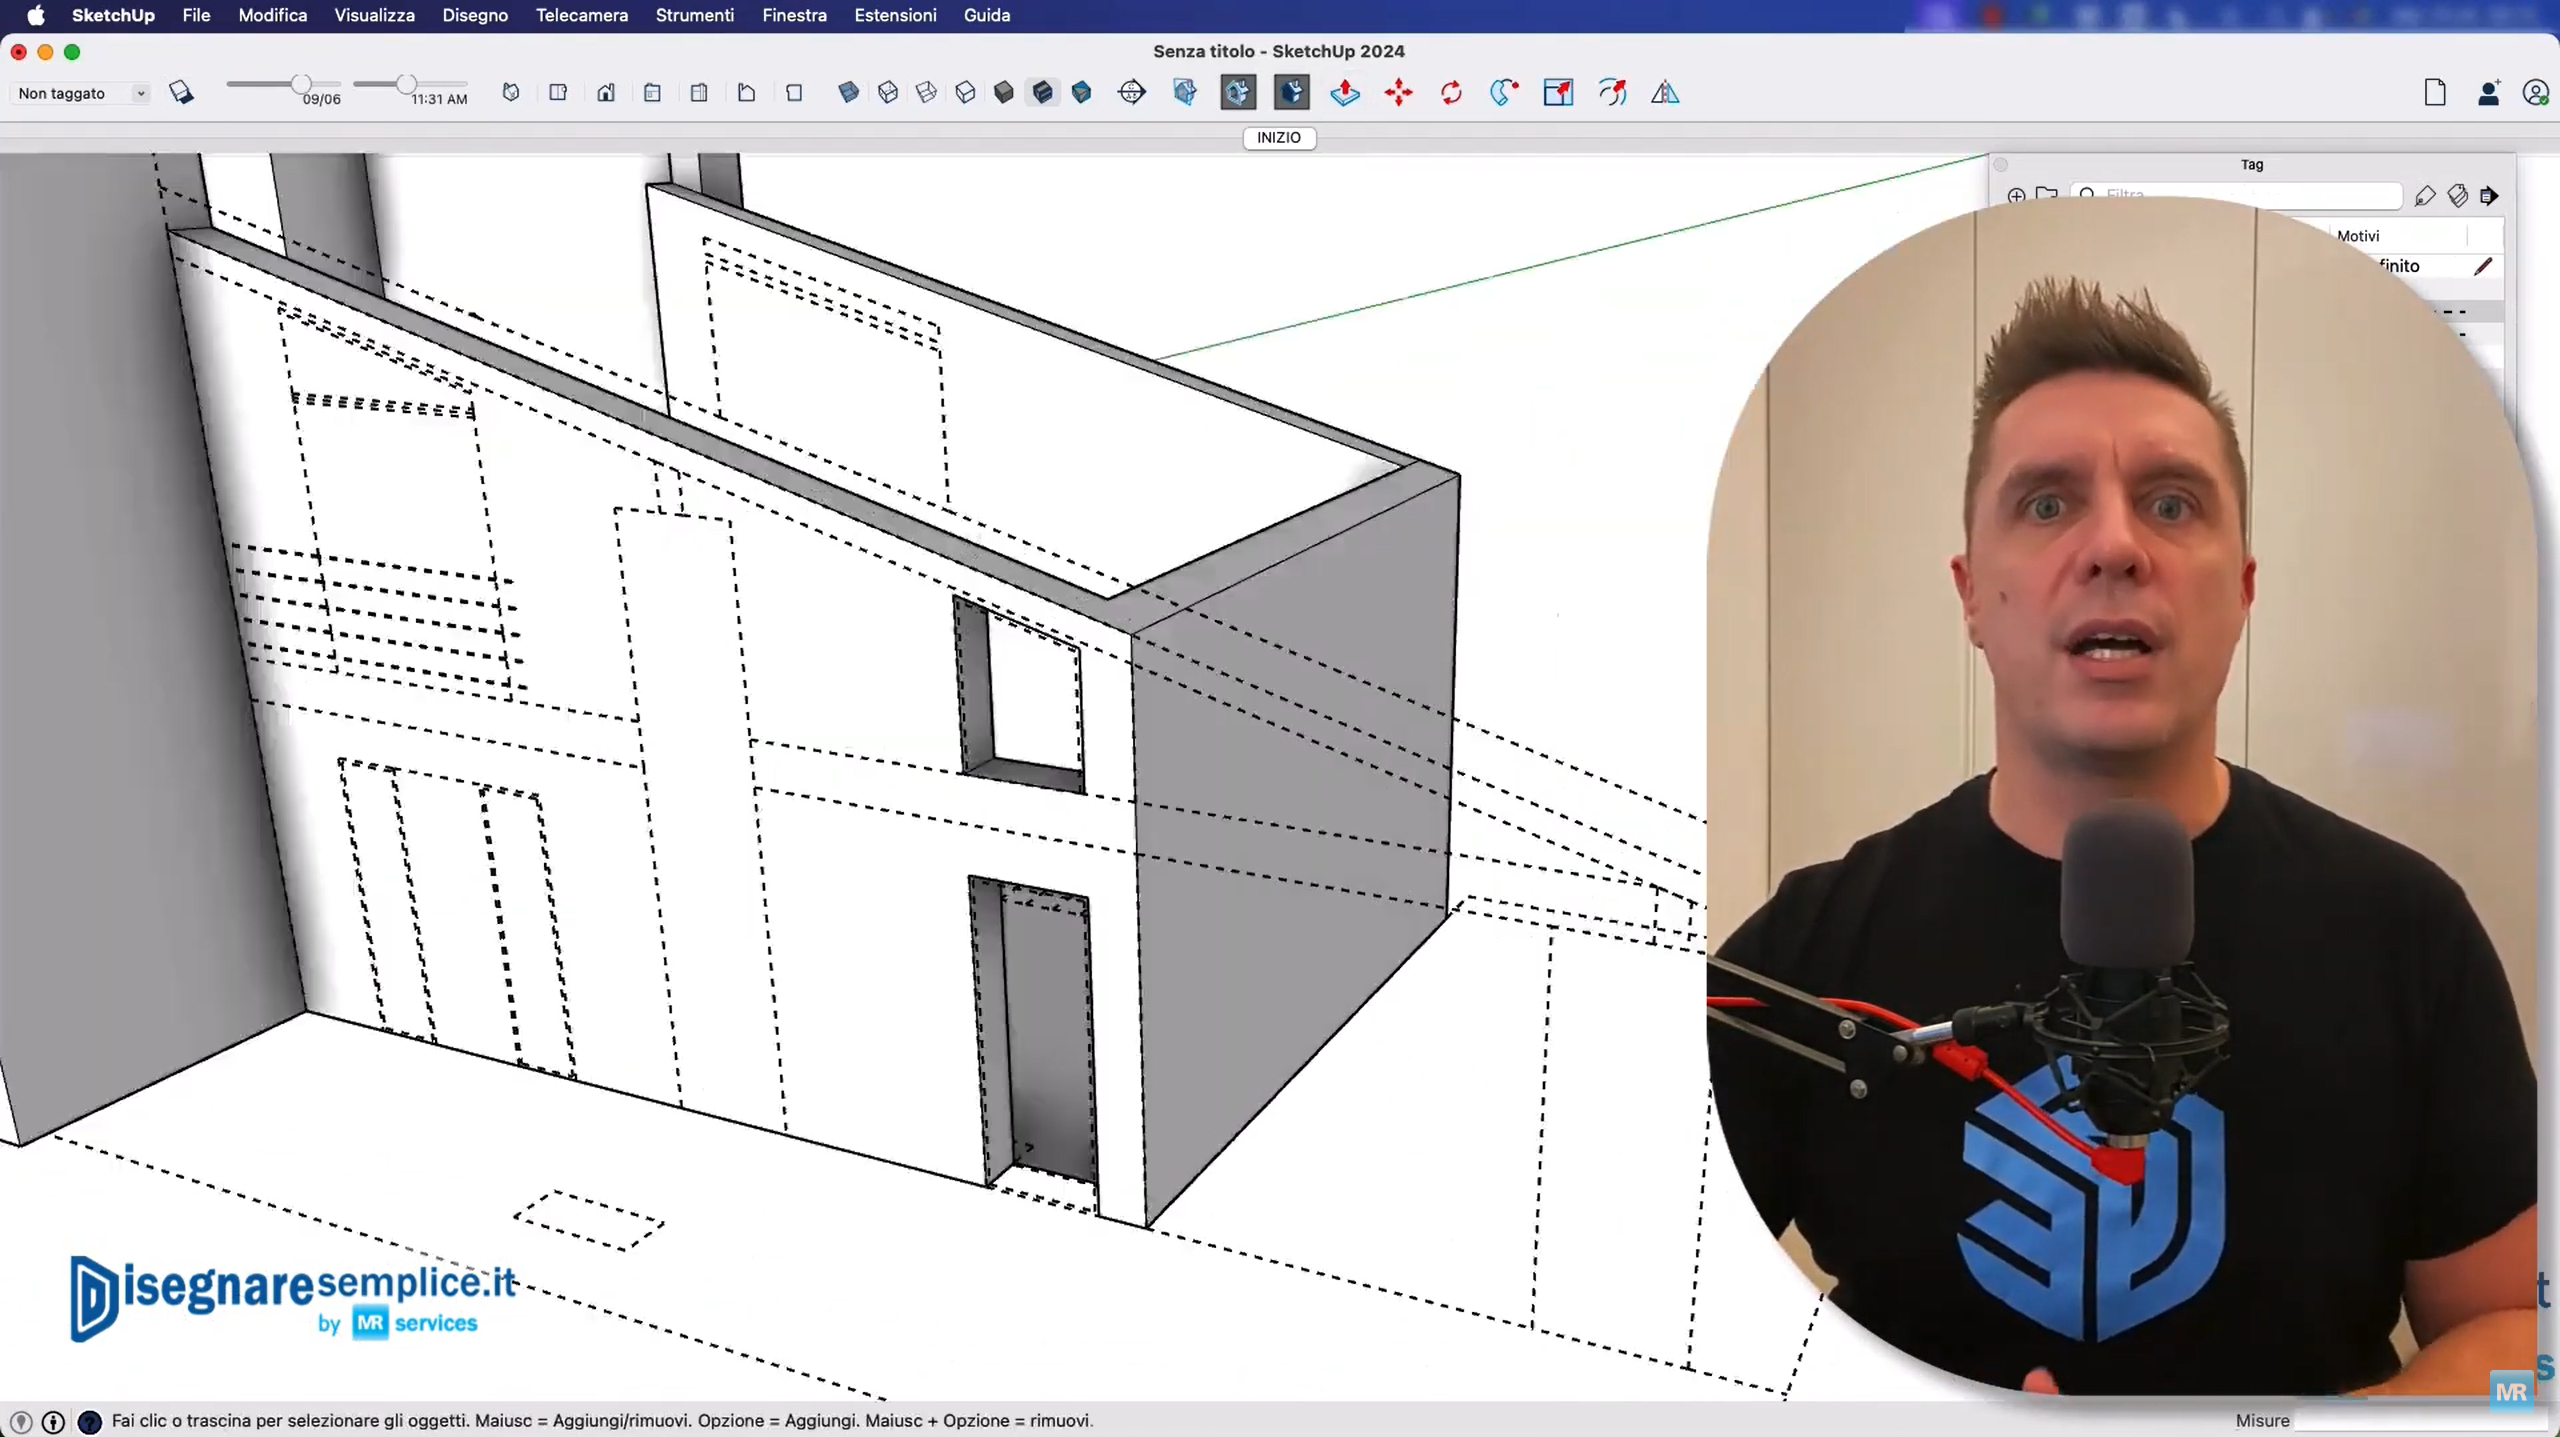Click the geolocation status bar icon

[x=21, y=1421]
